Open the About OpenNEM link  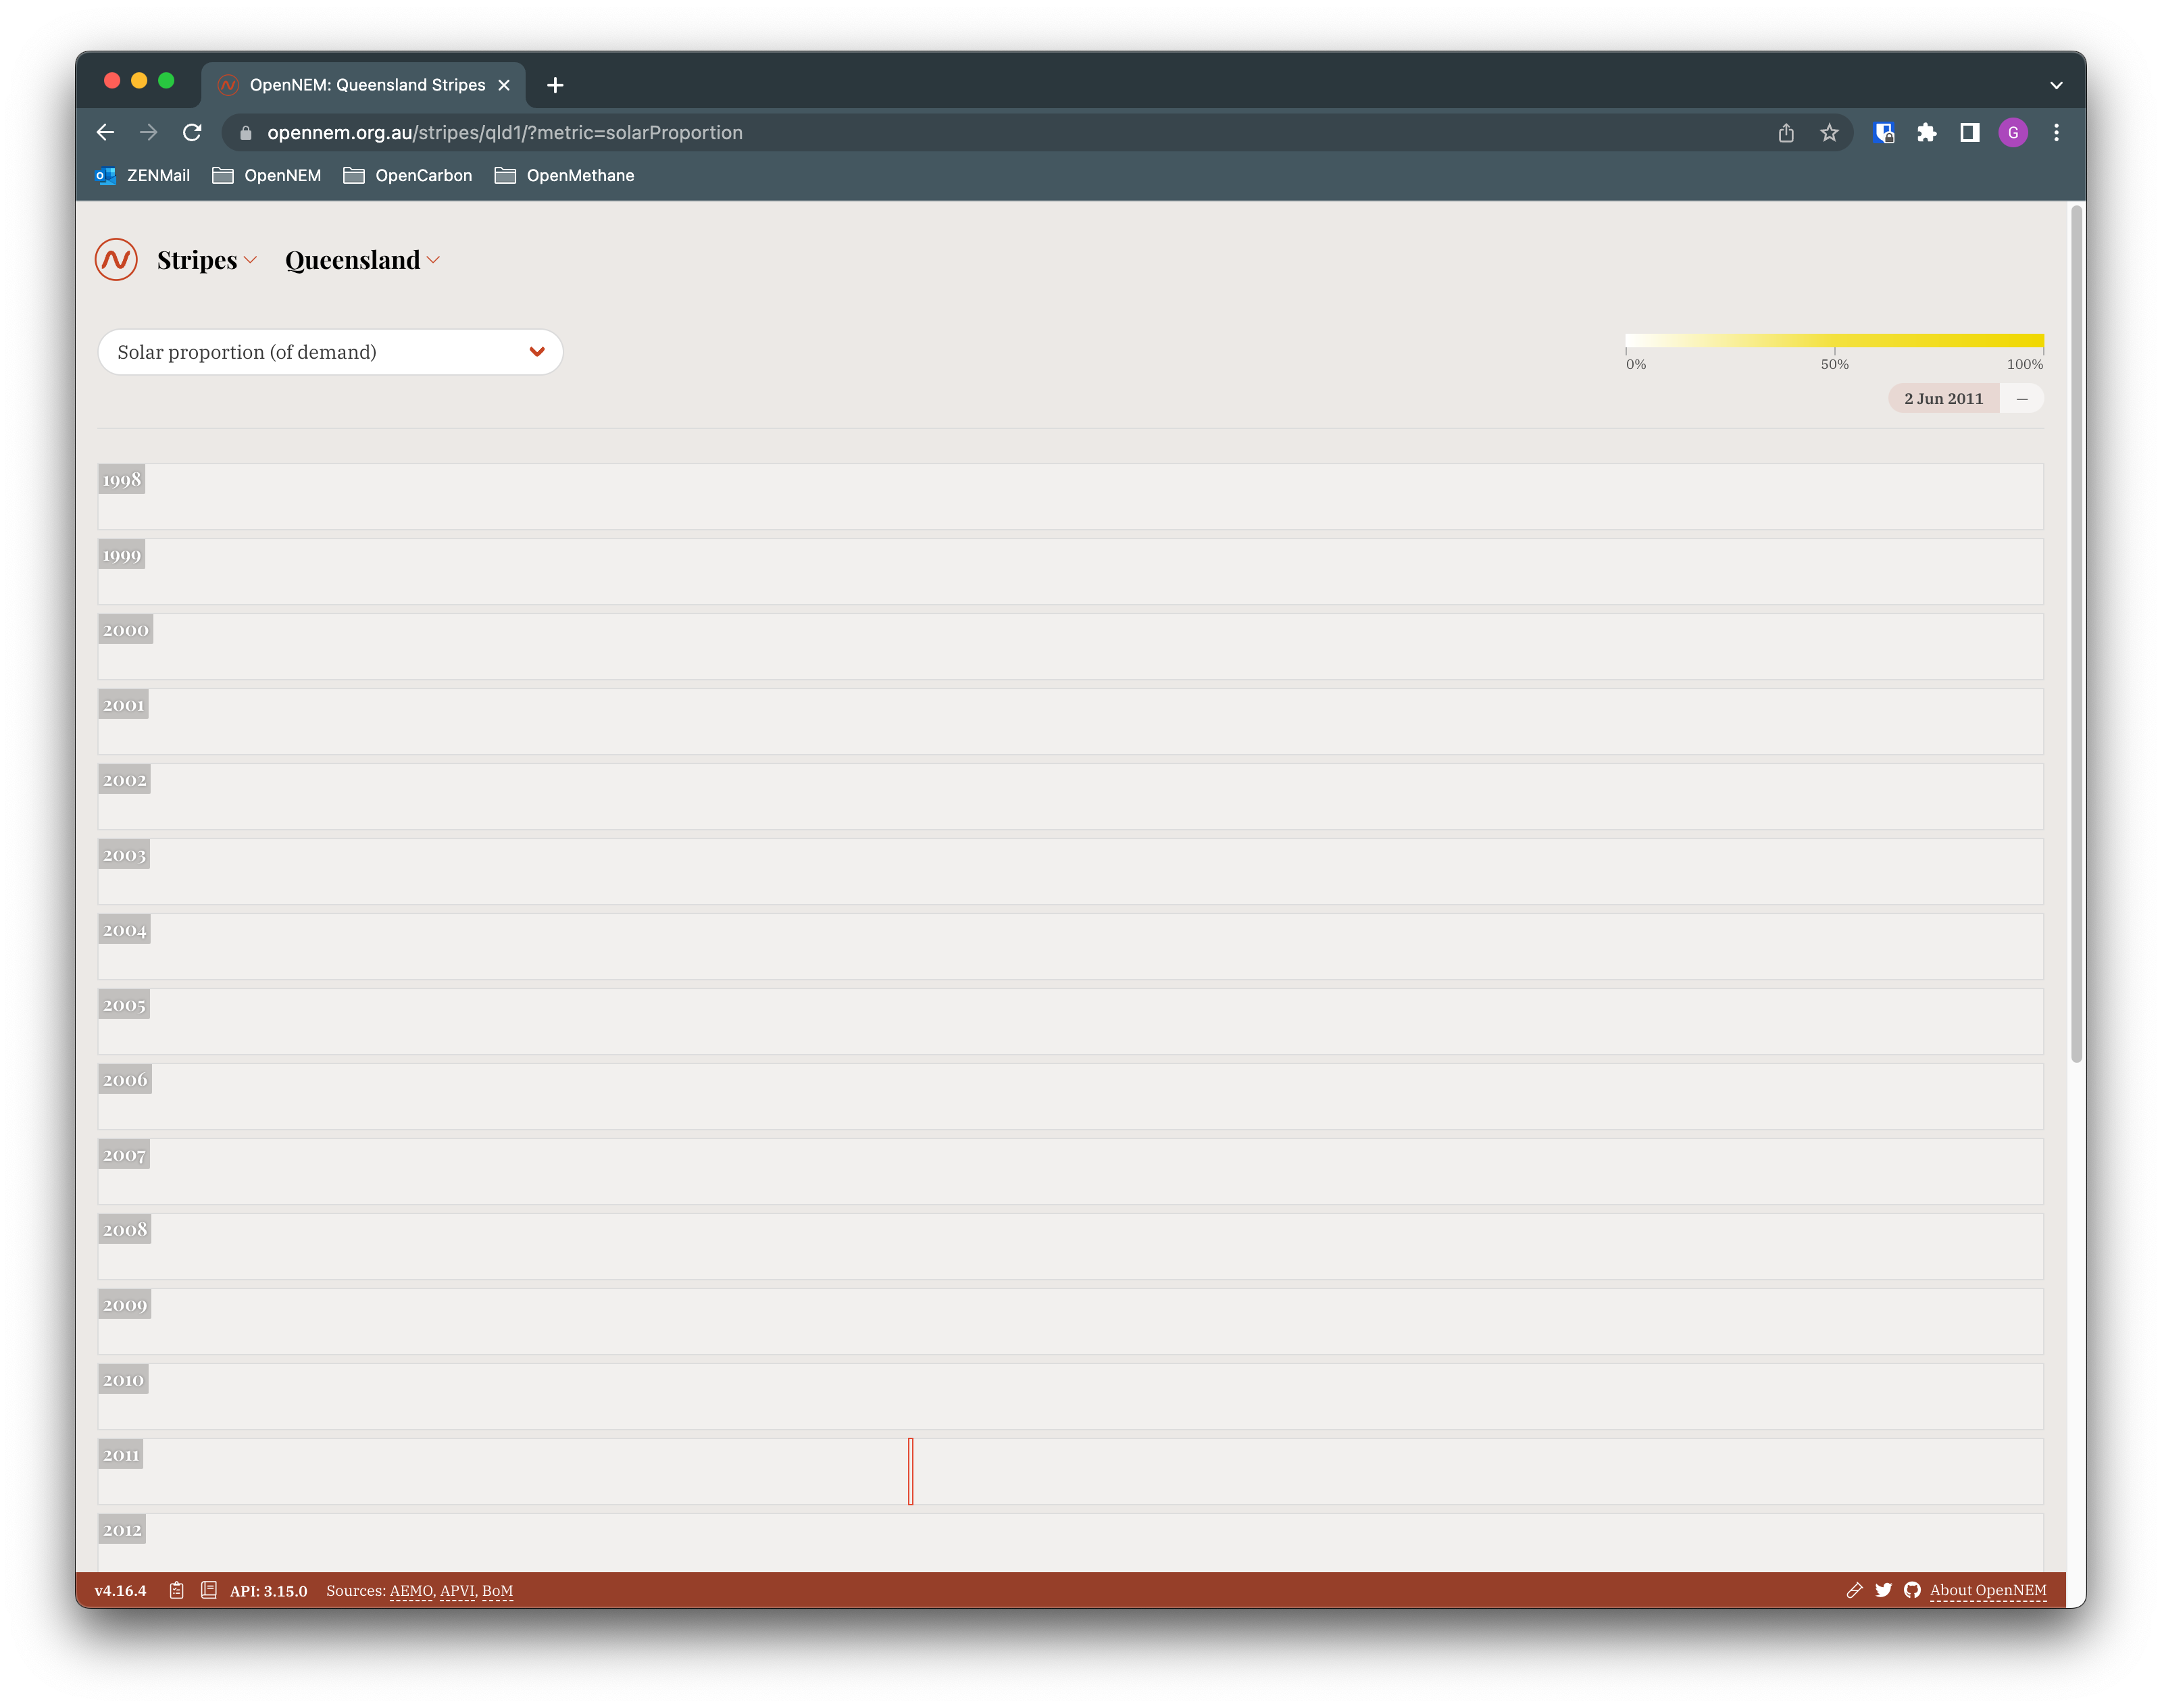[x=1987, y=1590]
